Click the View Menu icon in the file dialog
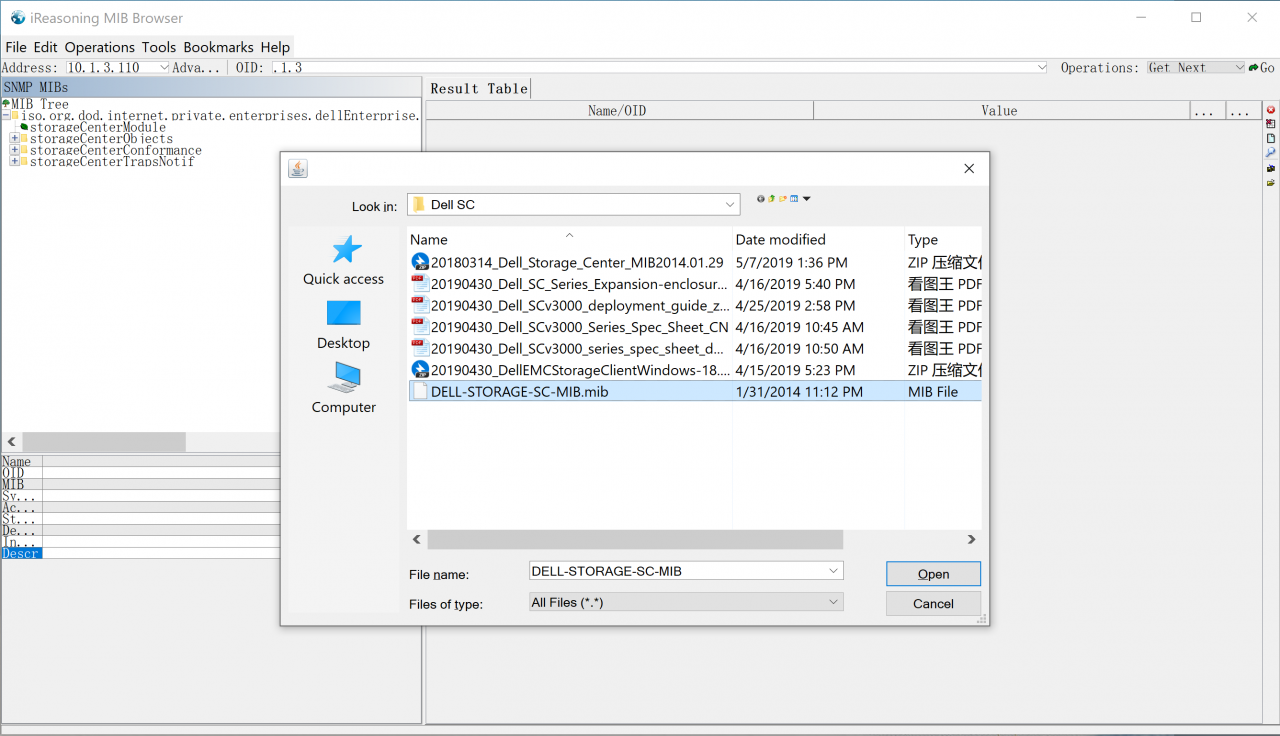1280x736 pixels. tap(794, 199)
